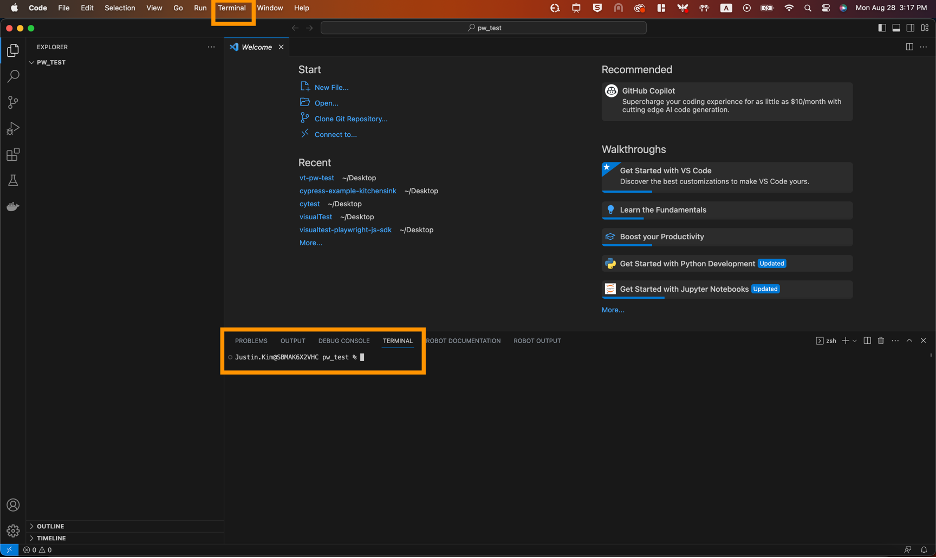Open Learn the Fundamentals walkthrough
The height and width of the screenshot is (558, 936).
click(727, 210)
